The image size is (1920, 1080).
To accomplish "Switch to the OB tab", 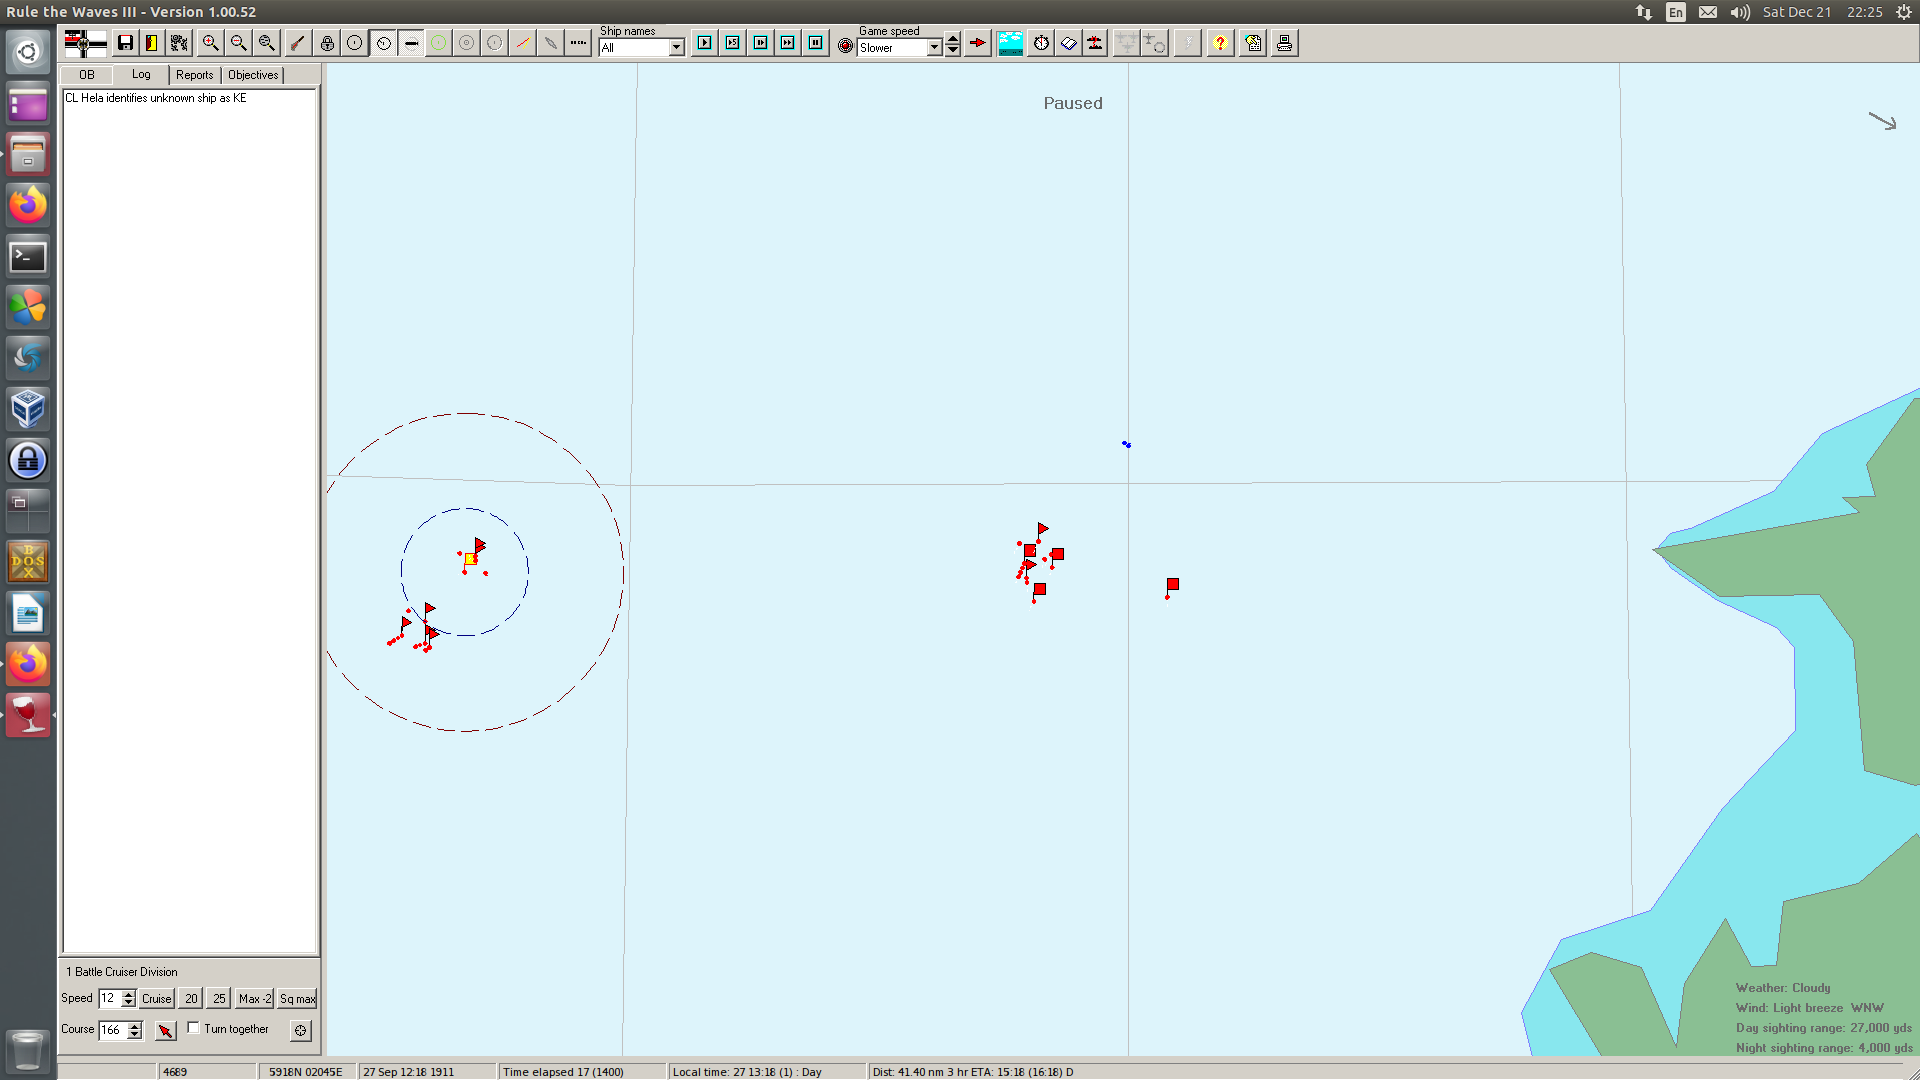I will [x=87, y=75].
